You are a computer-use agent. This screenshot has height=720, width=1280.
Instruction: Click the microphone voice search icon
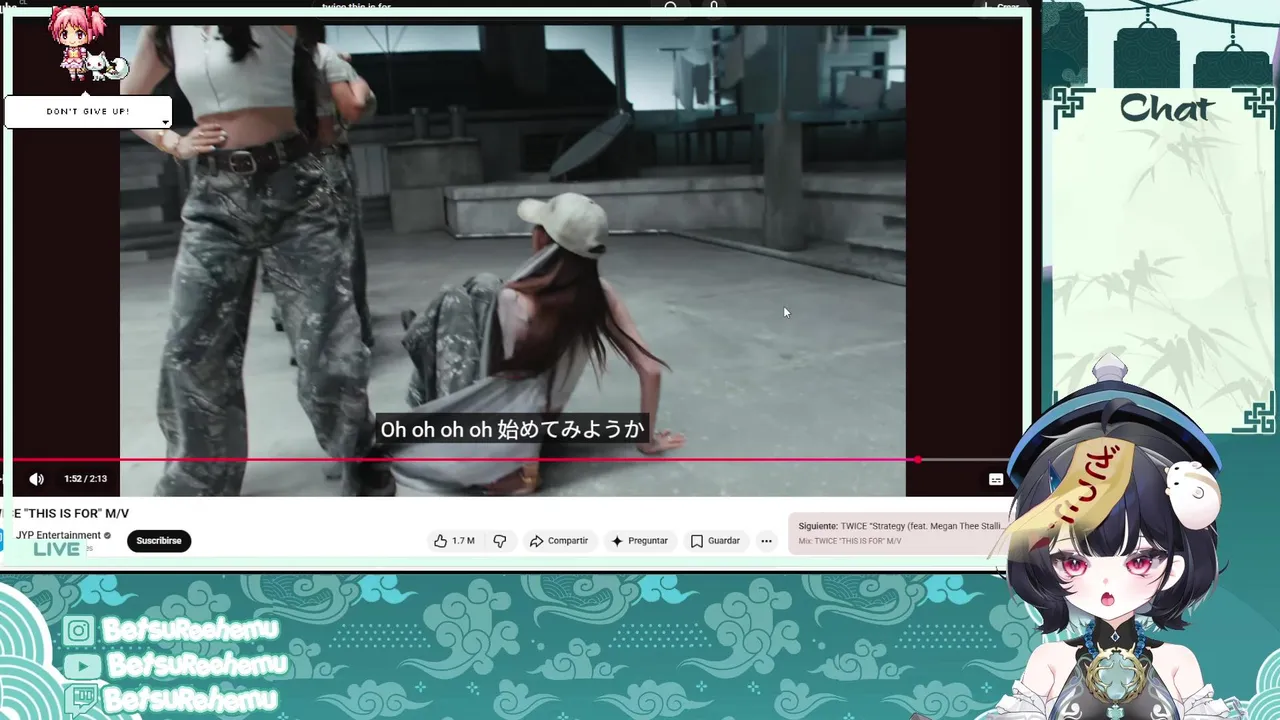click(x=714, y=7)
